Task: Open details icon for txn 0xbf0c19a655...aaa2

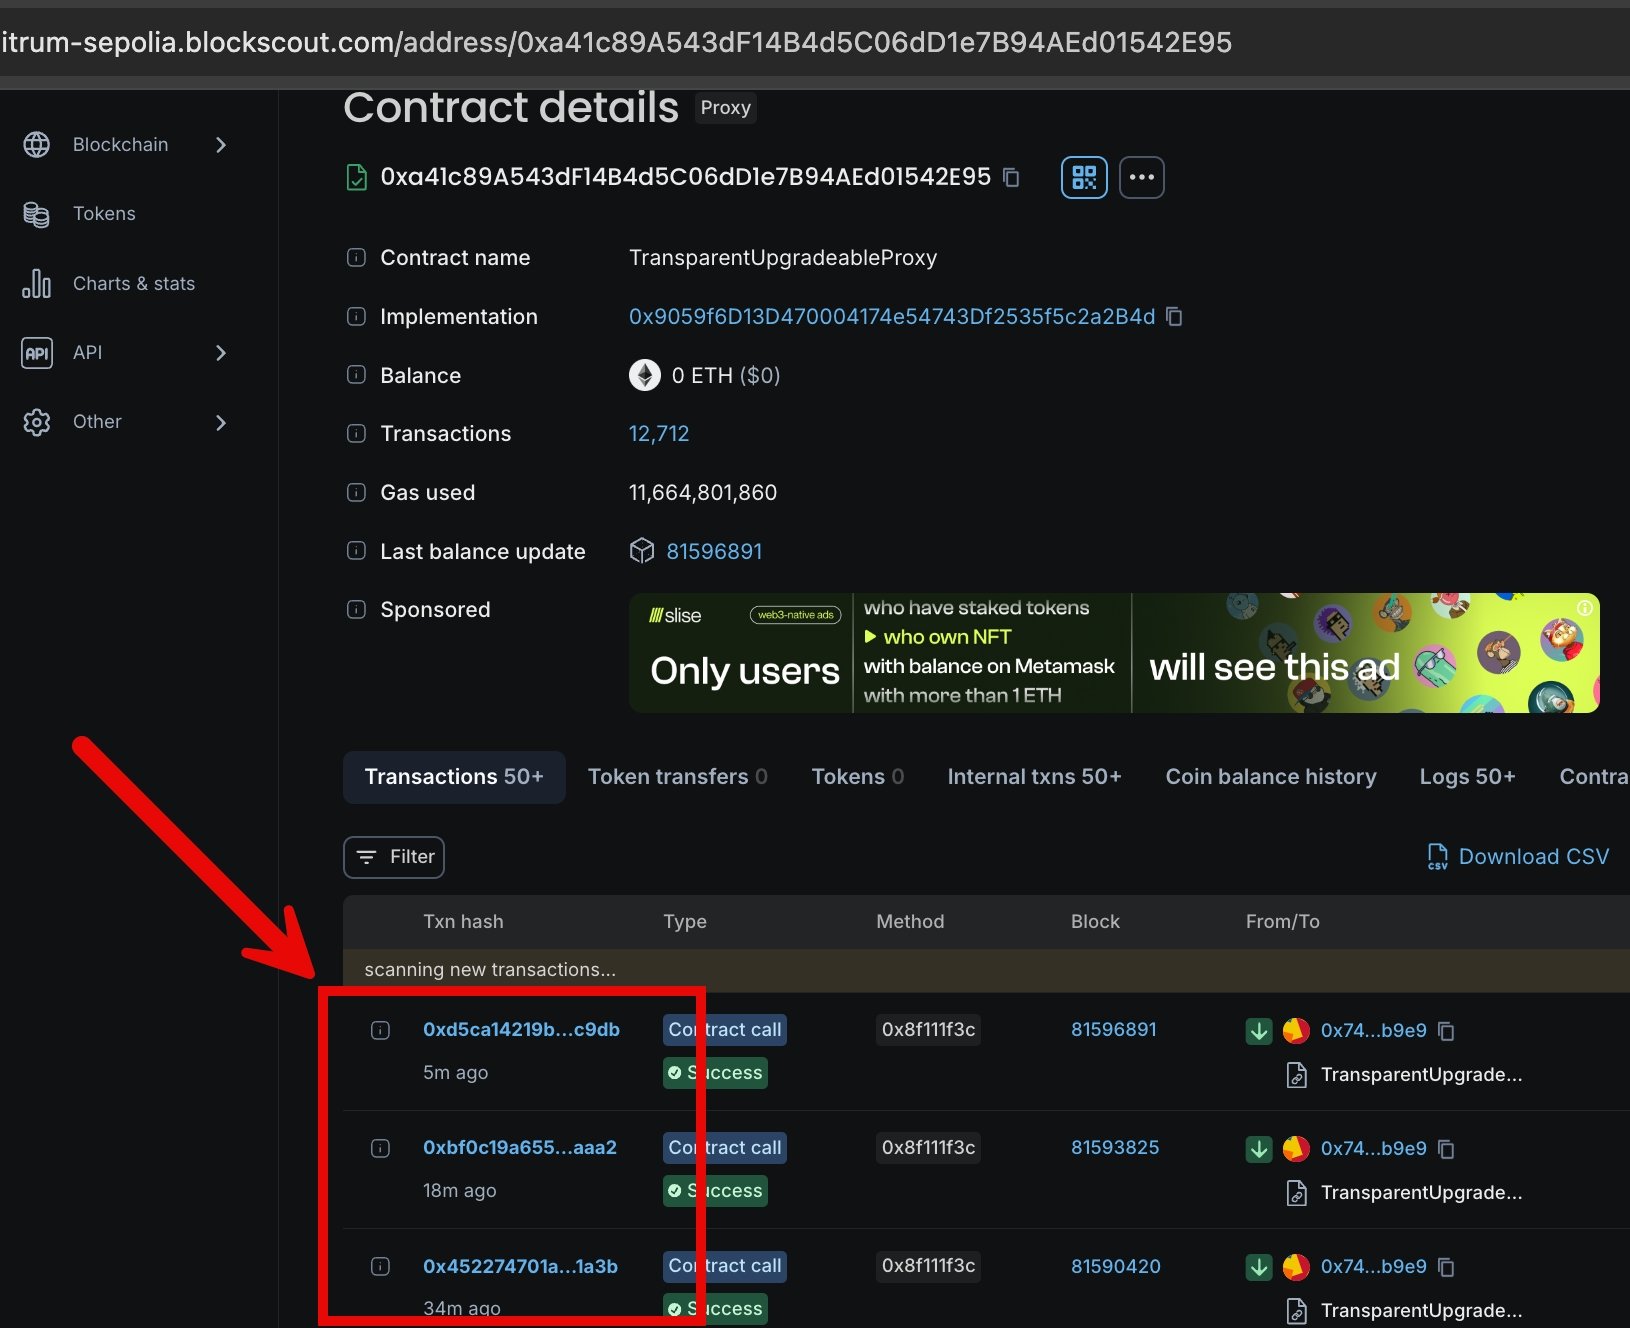Action: point(380,1148)
